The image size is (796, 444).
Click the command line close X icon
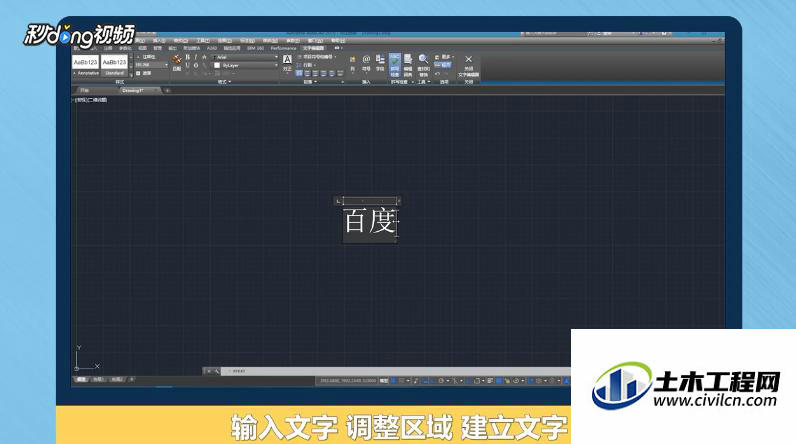coord(208,371)
